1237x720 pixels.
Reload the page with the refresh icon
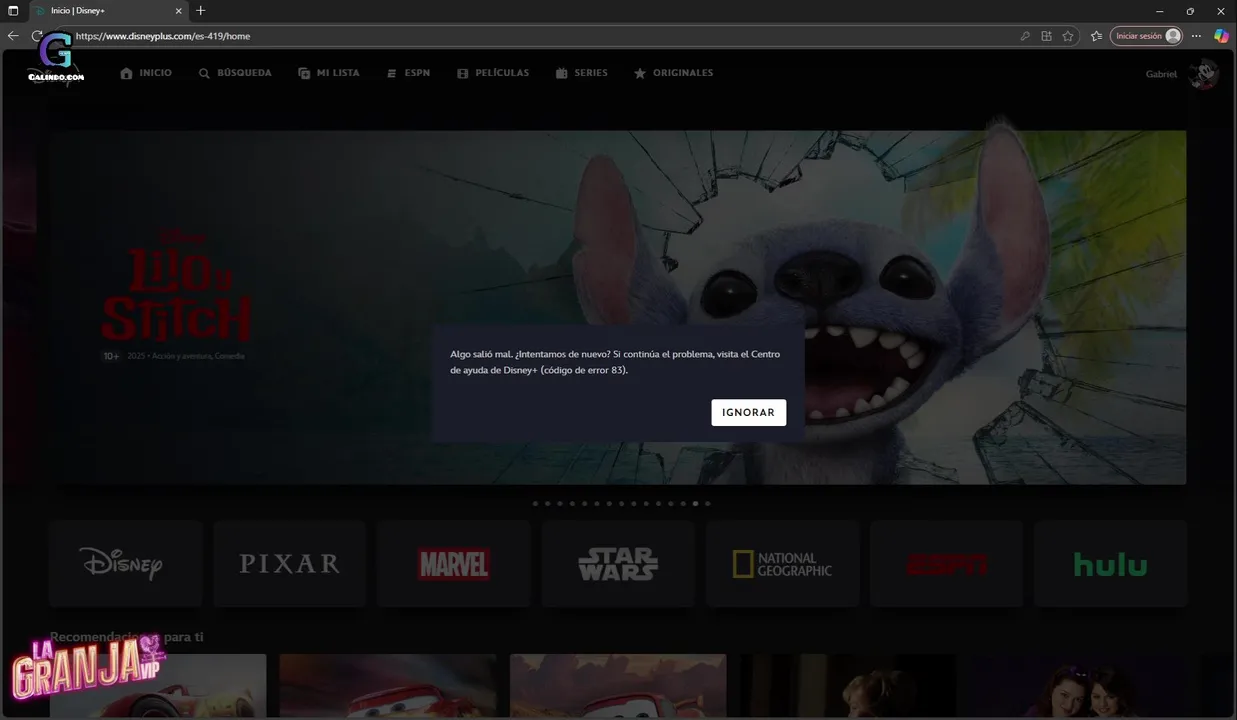[38, 36]
